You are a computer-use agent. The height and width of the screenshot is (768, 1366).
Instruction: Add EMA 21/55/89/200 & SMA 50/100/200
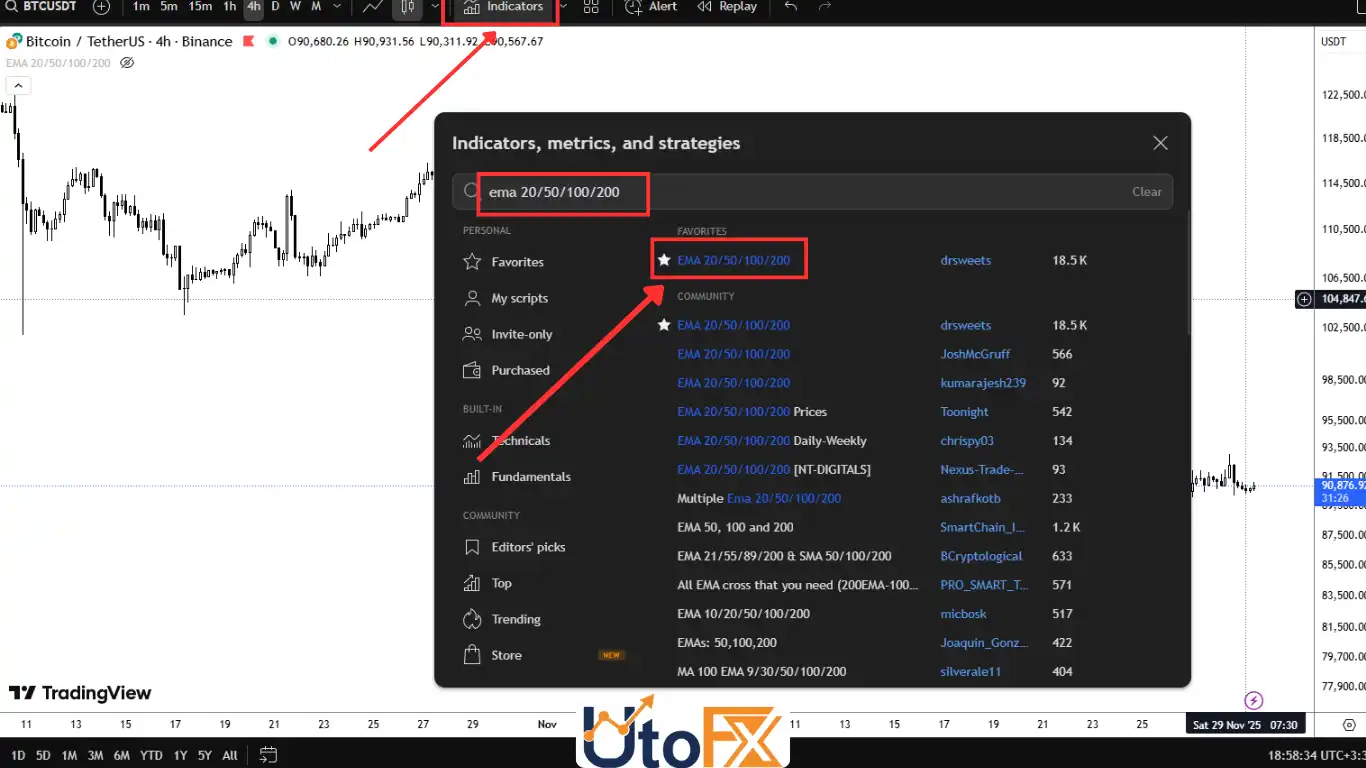coord(784,556)
